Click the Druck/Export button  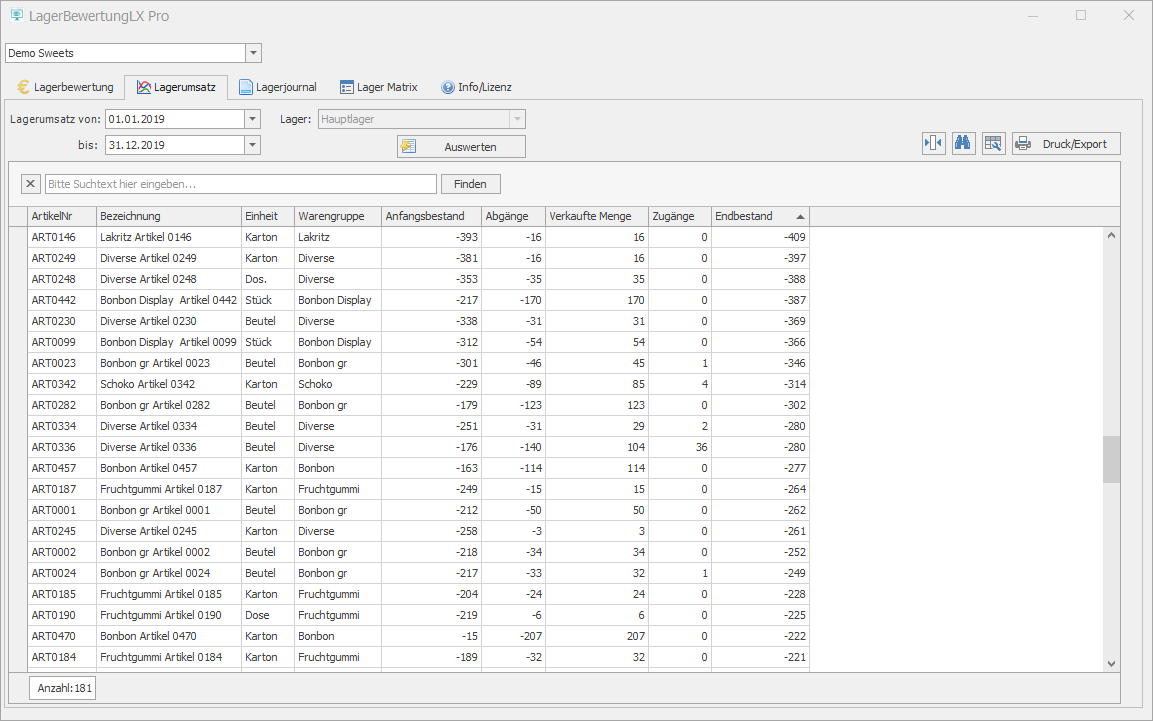[x=1065, y=143]
